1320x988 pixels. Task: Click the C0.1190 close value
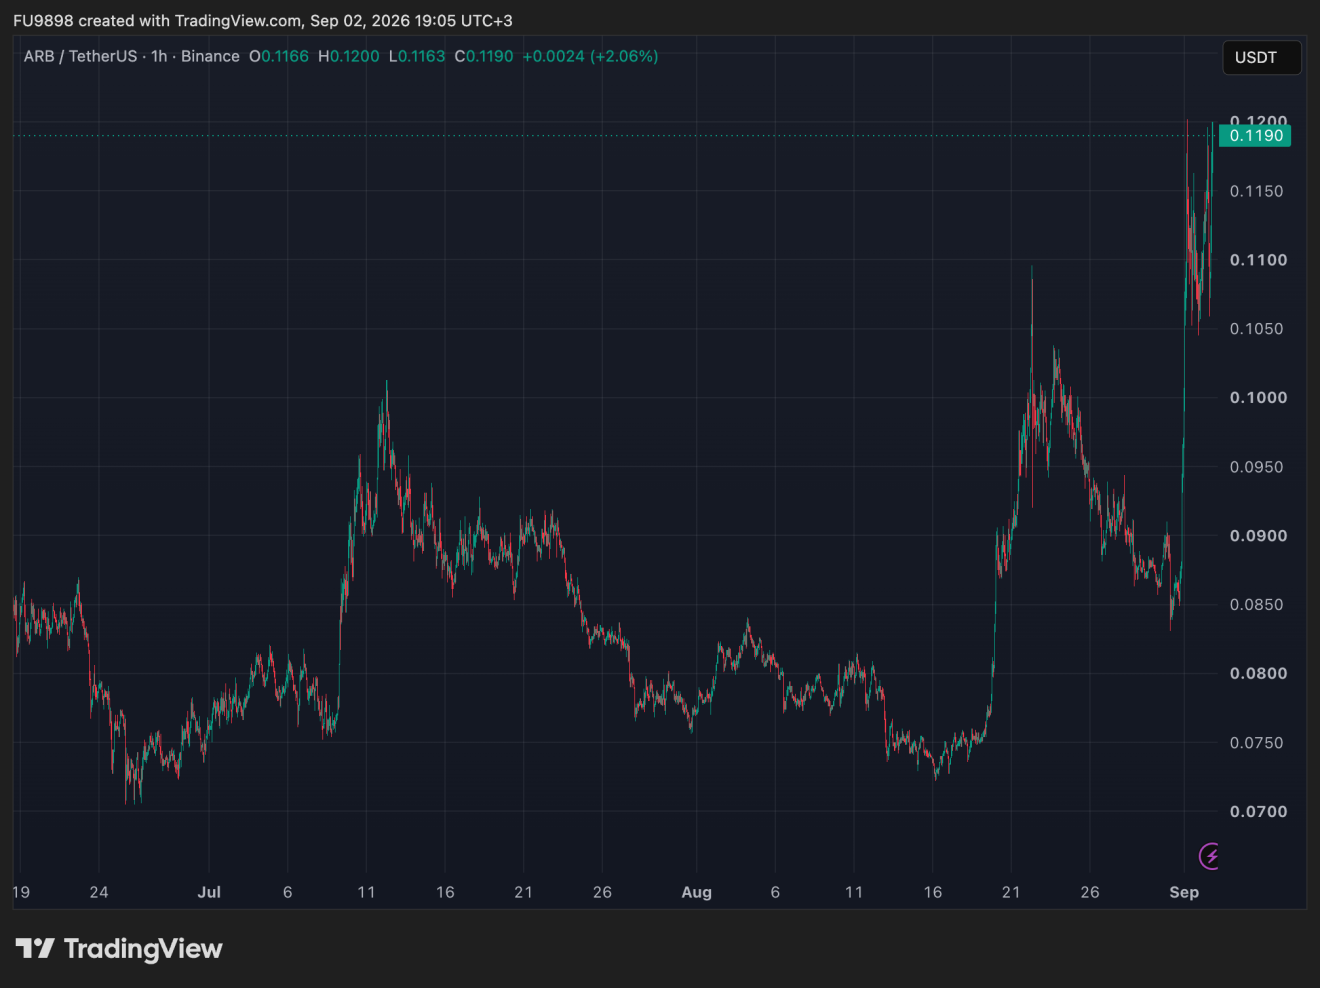(484, 57)
